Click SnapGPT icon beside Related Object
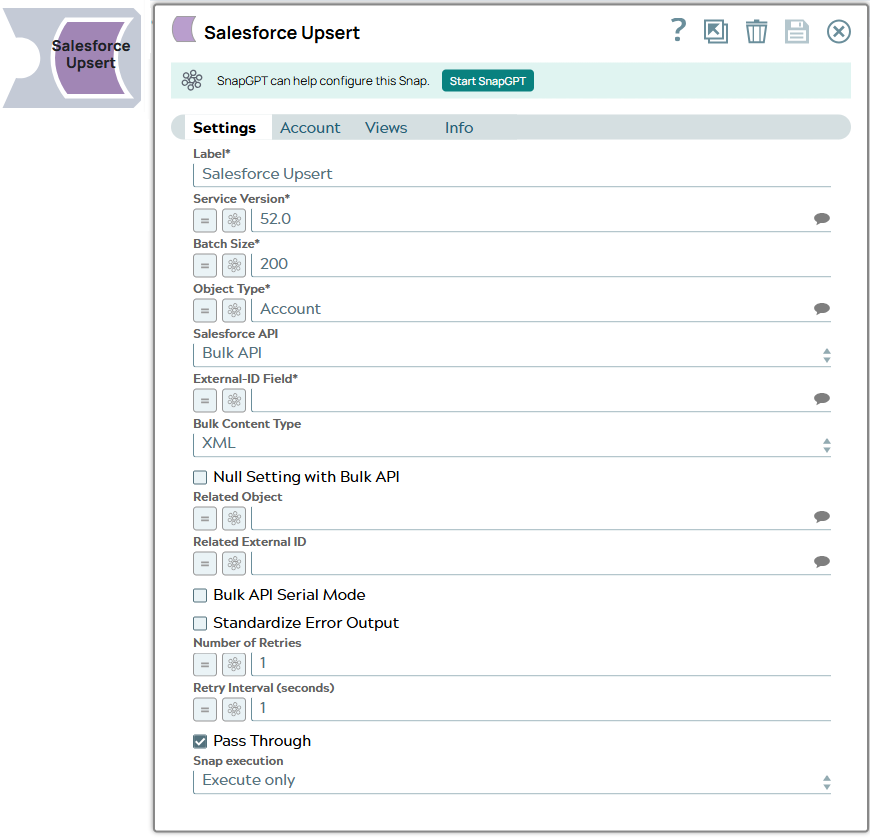This screenshot has height=839, width=870. [x=234, y=518]
